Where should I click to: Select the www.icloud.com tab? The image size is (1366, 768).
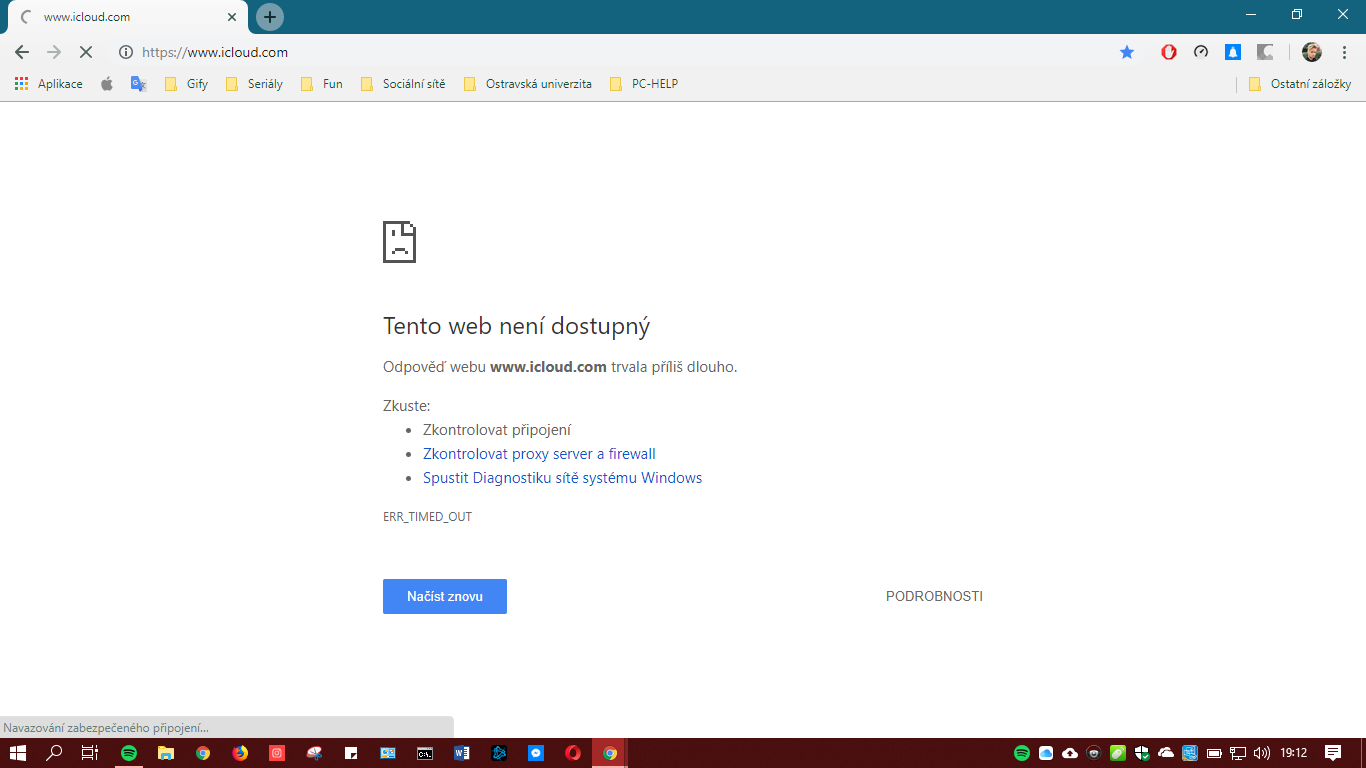(120, 17)
